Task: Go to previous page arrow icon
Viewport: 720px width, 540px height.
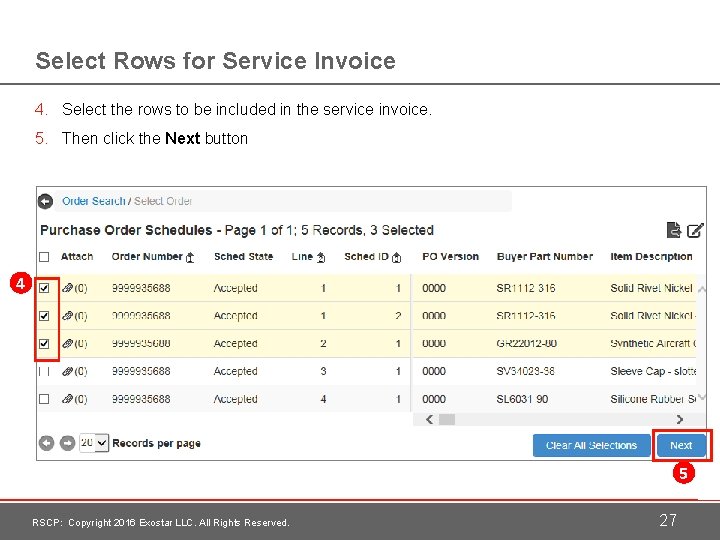Action: (46, 443)
